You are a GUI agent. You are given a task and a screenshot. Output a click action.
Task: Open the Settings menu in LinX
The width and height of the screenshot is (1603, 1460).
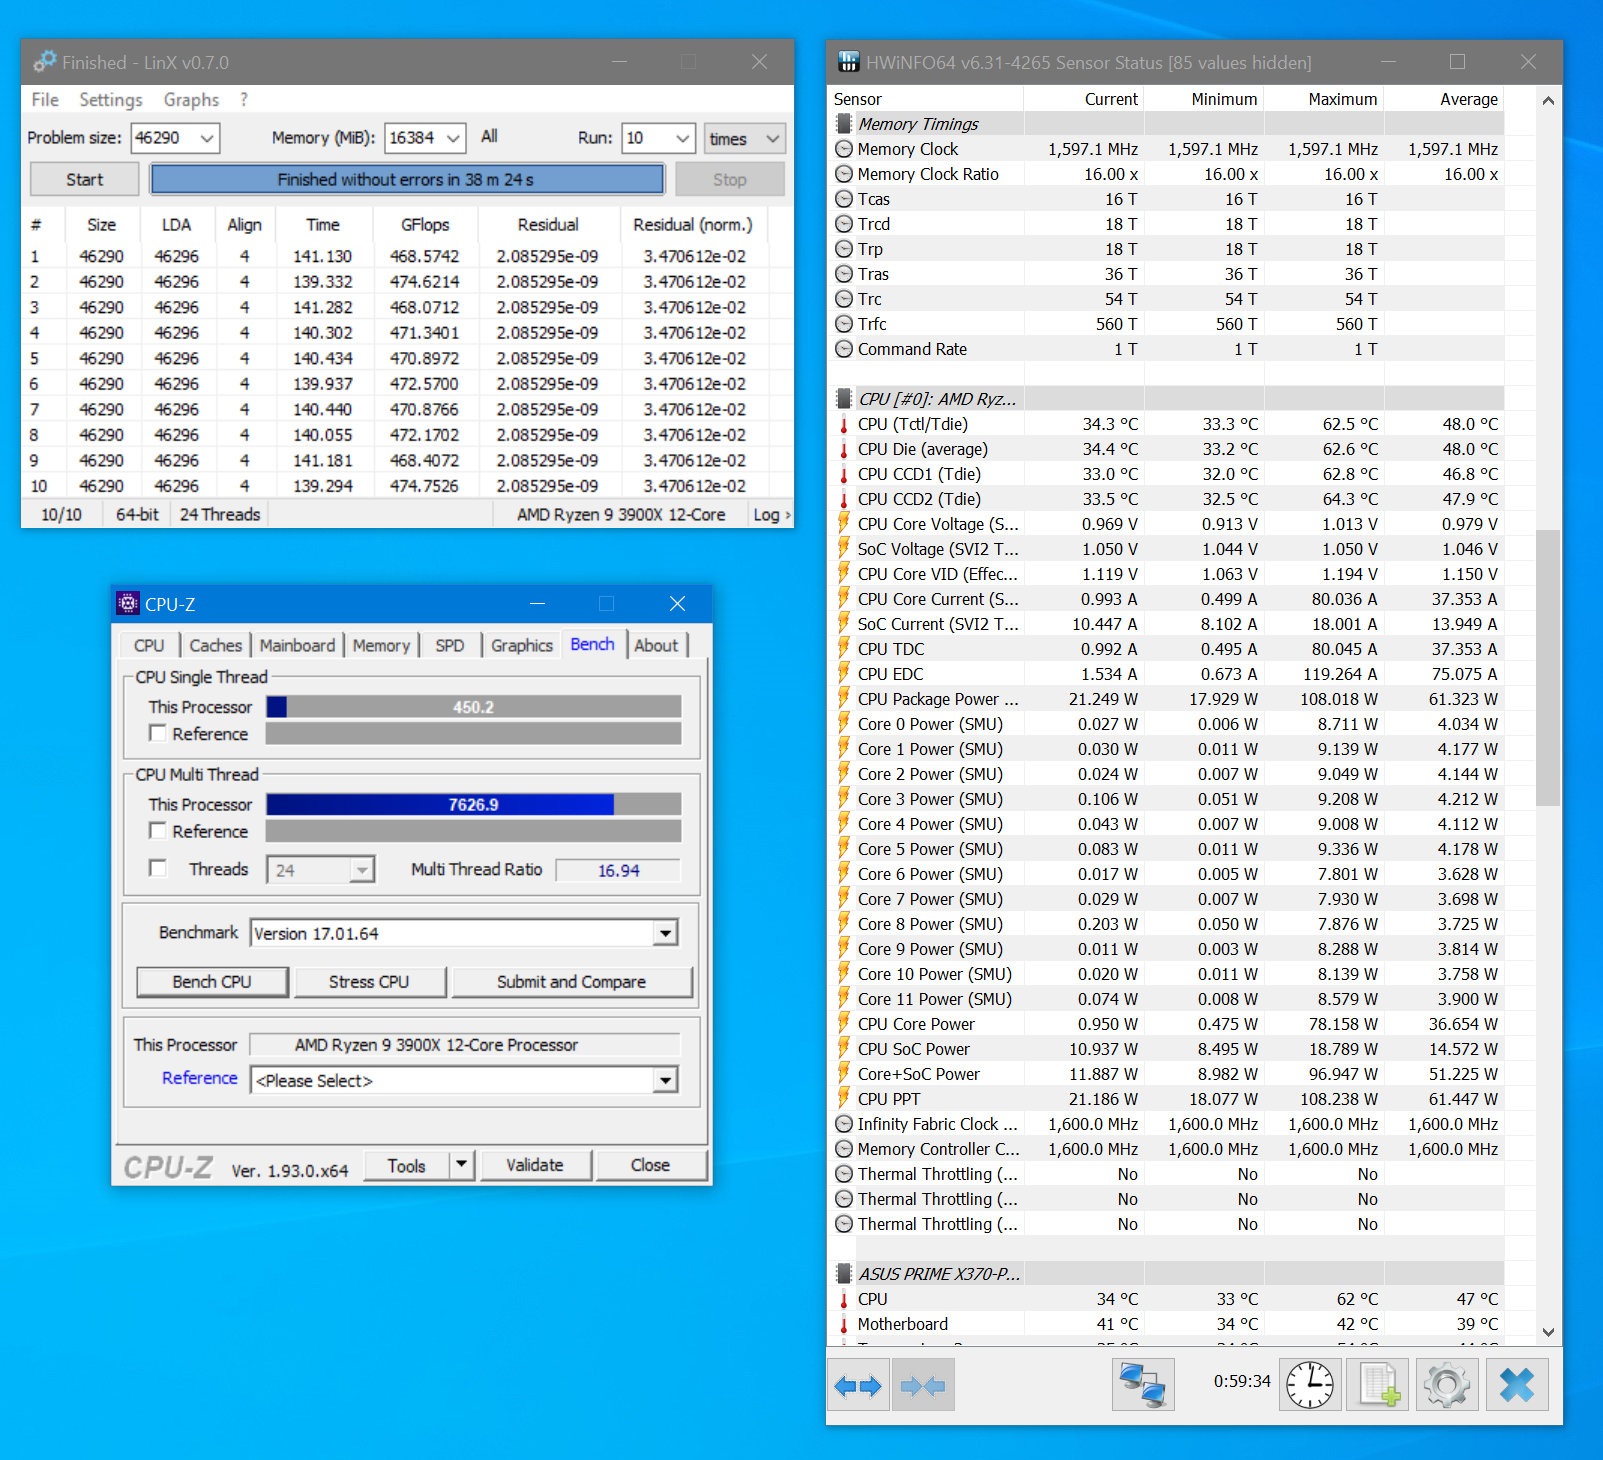[111, 100]
